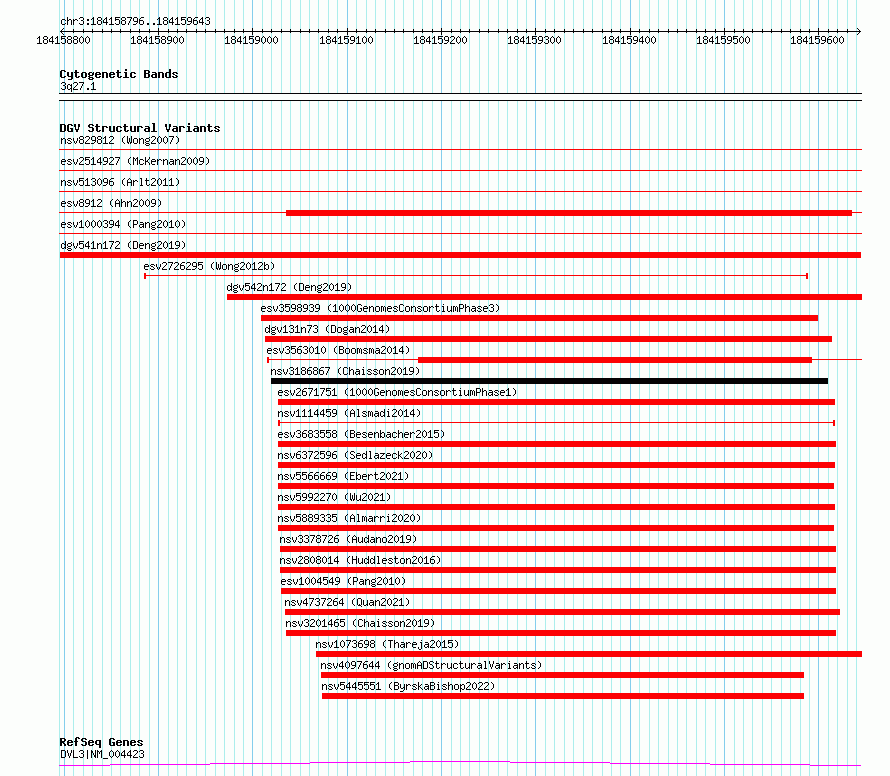
Task: Click the esv8912 (Ahn2009) variant label
Action: tap(111, 203)
